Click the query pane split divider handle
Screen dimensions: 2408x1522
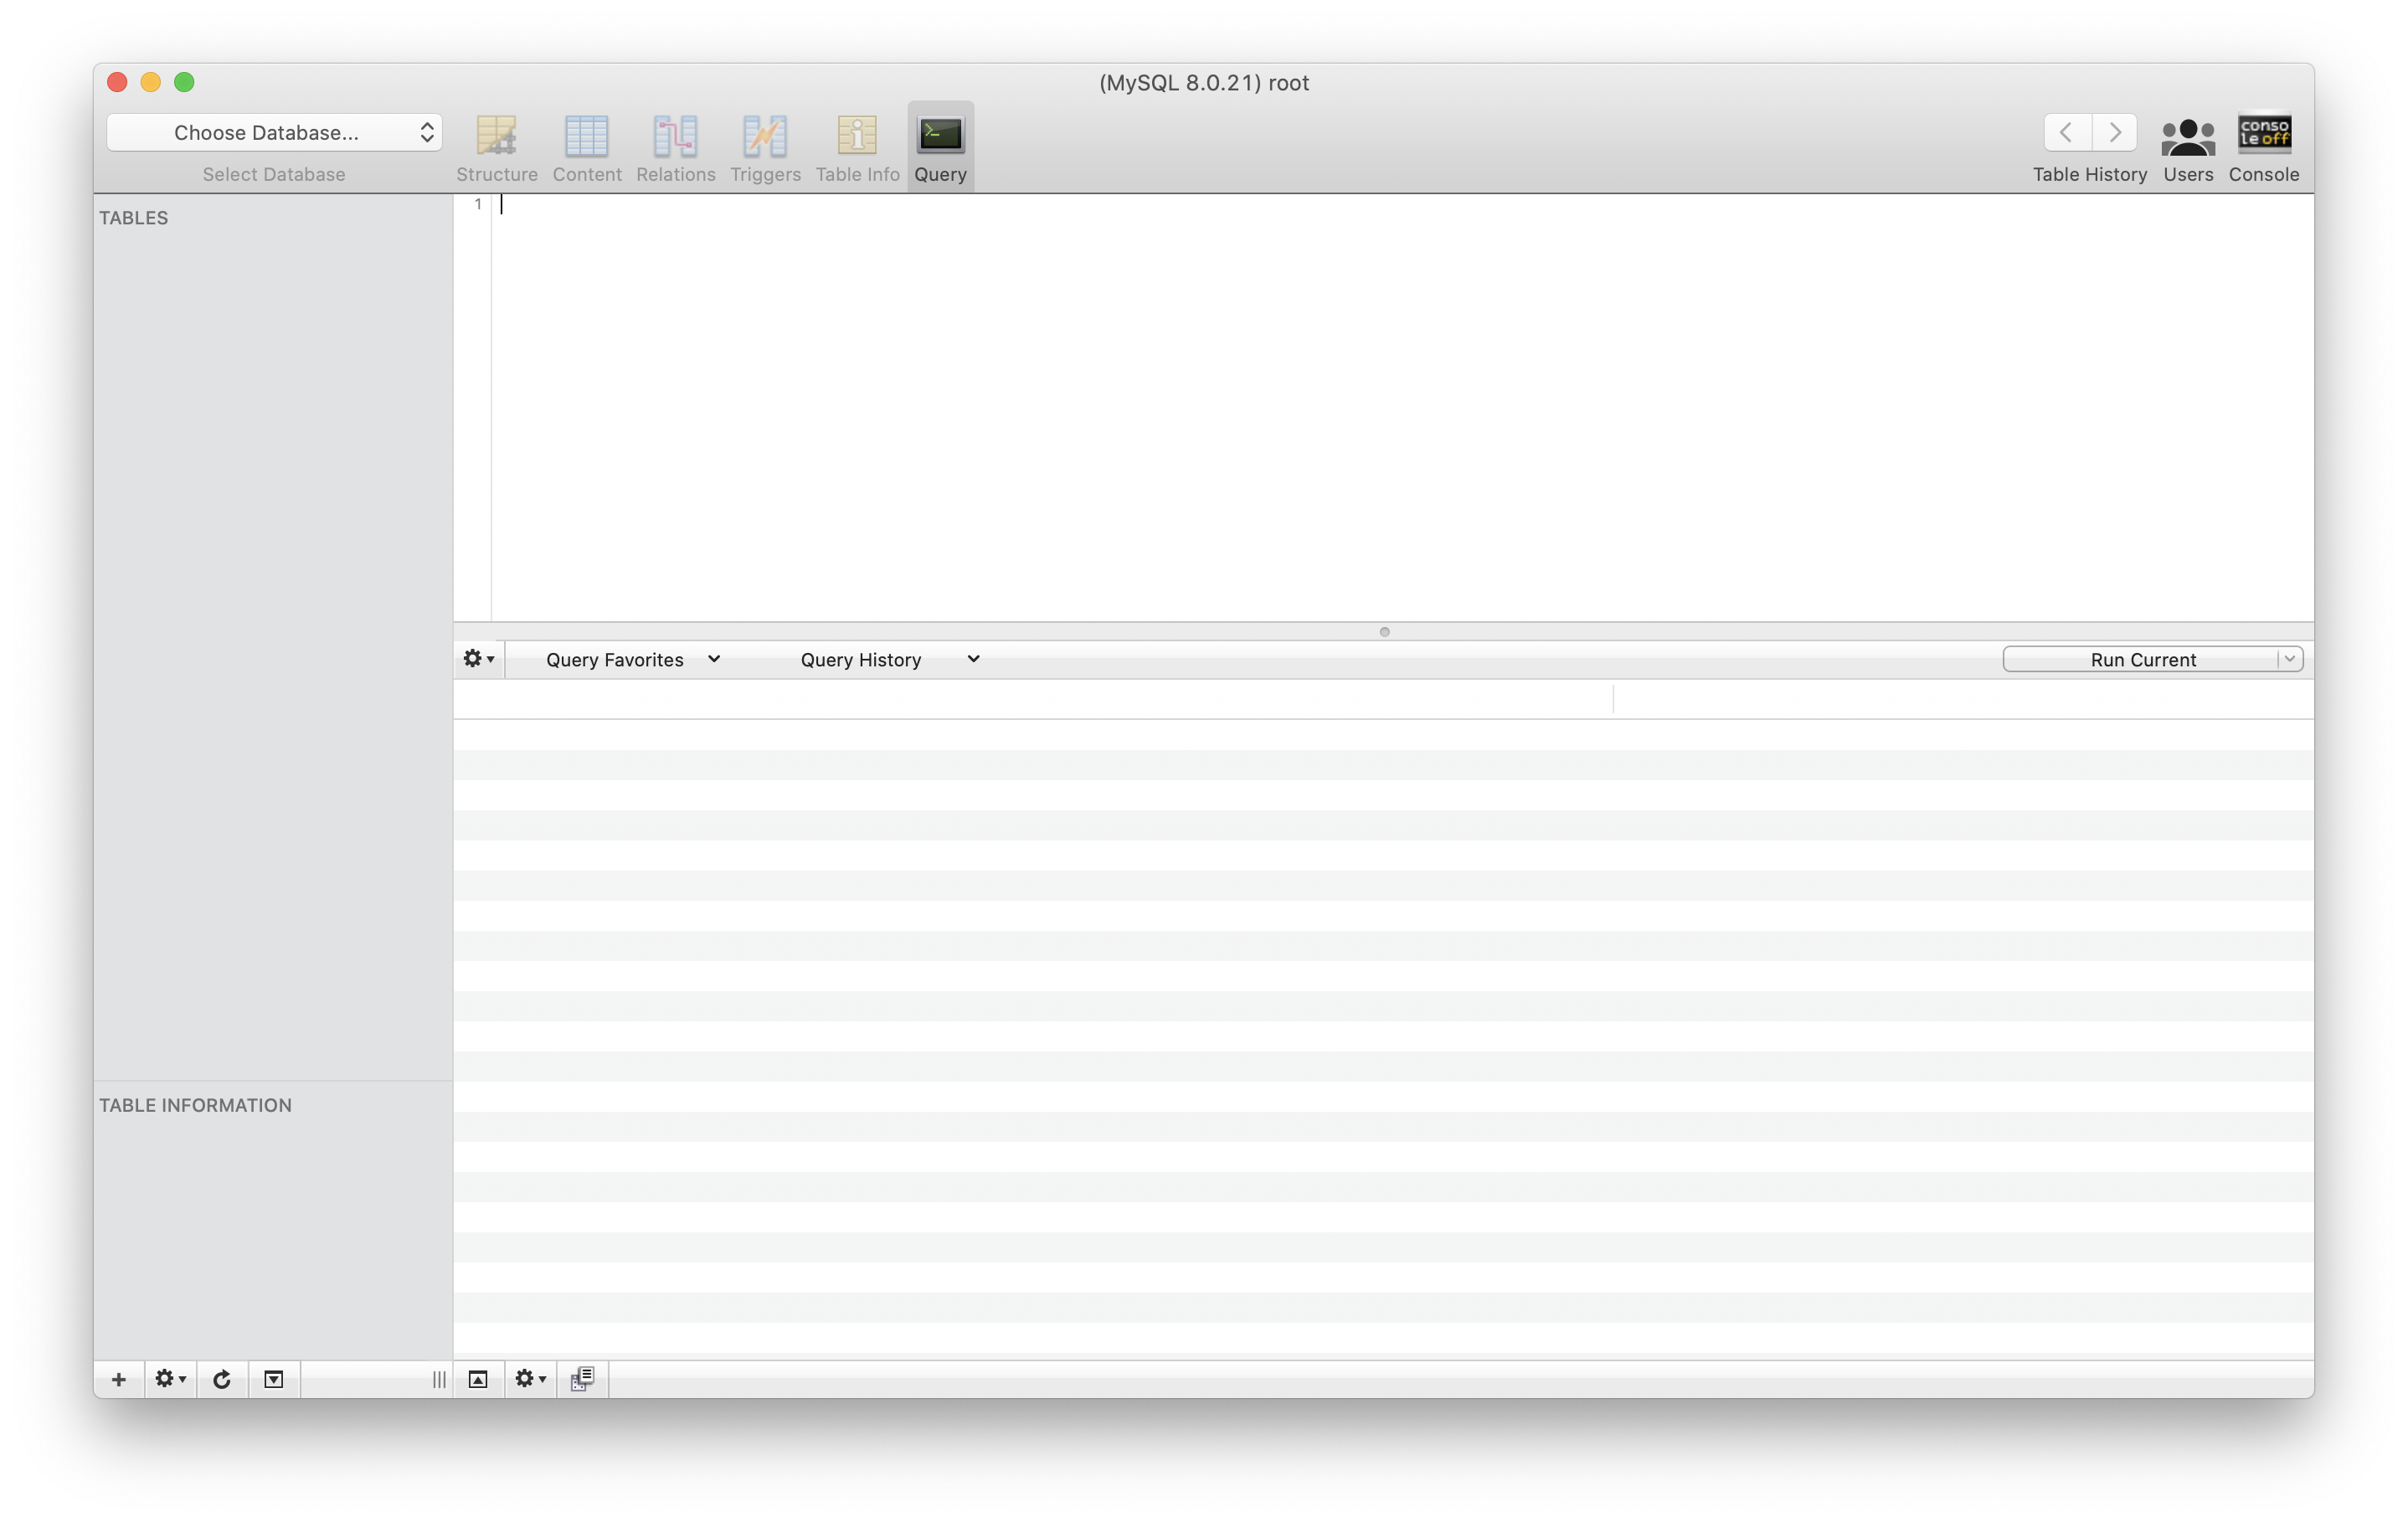pyautogui.click(x=1384, y=632)
